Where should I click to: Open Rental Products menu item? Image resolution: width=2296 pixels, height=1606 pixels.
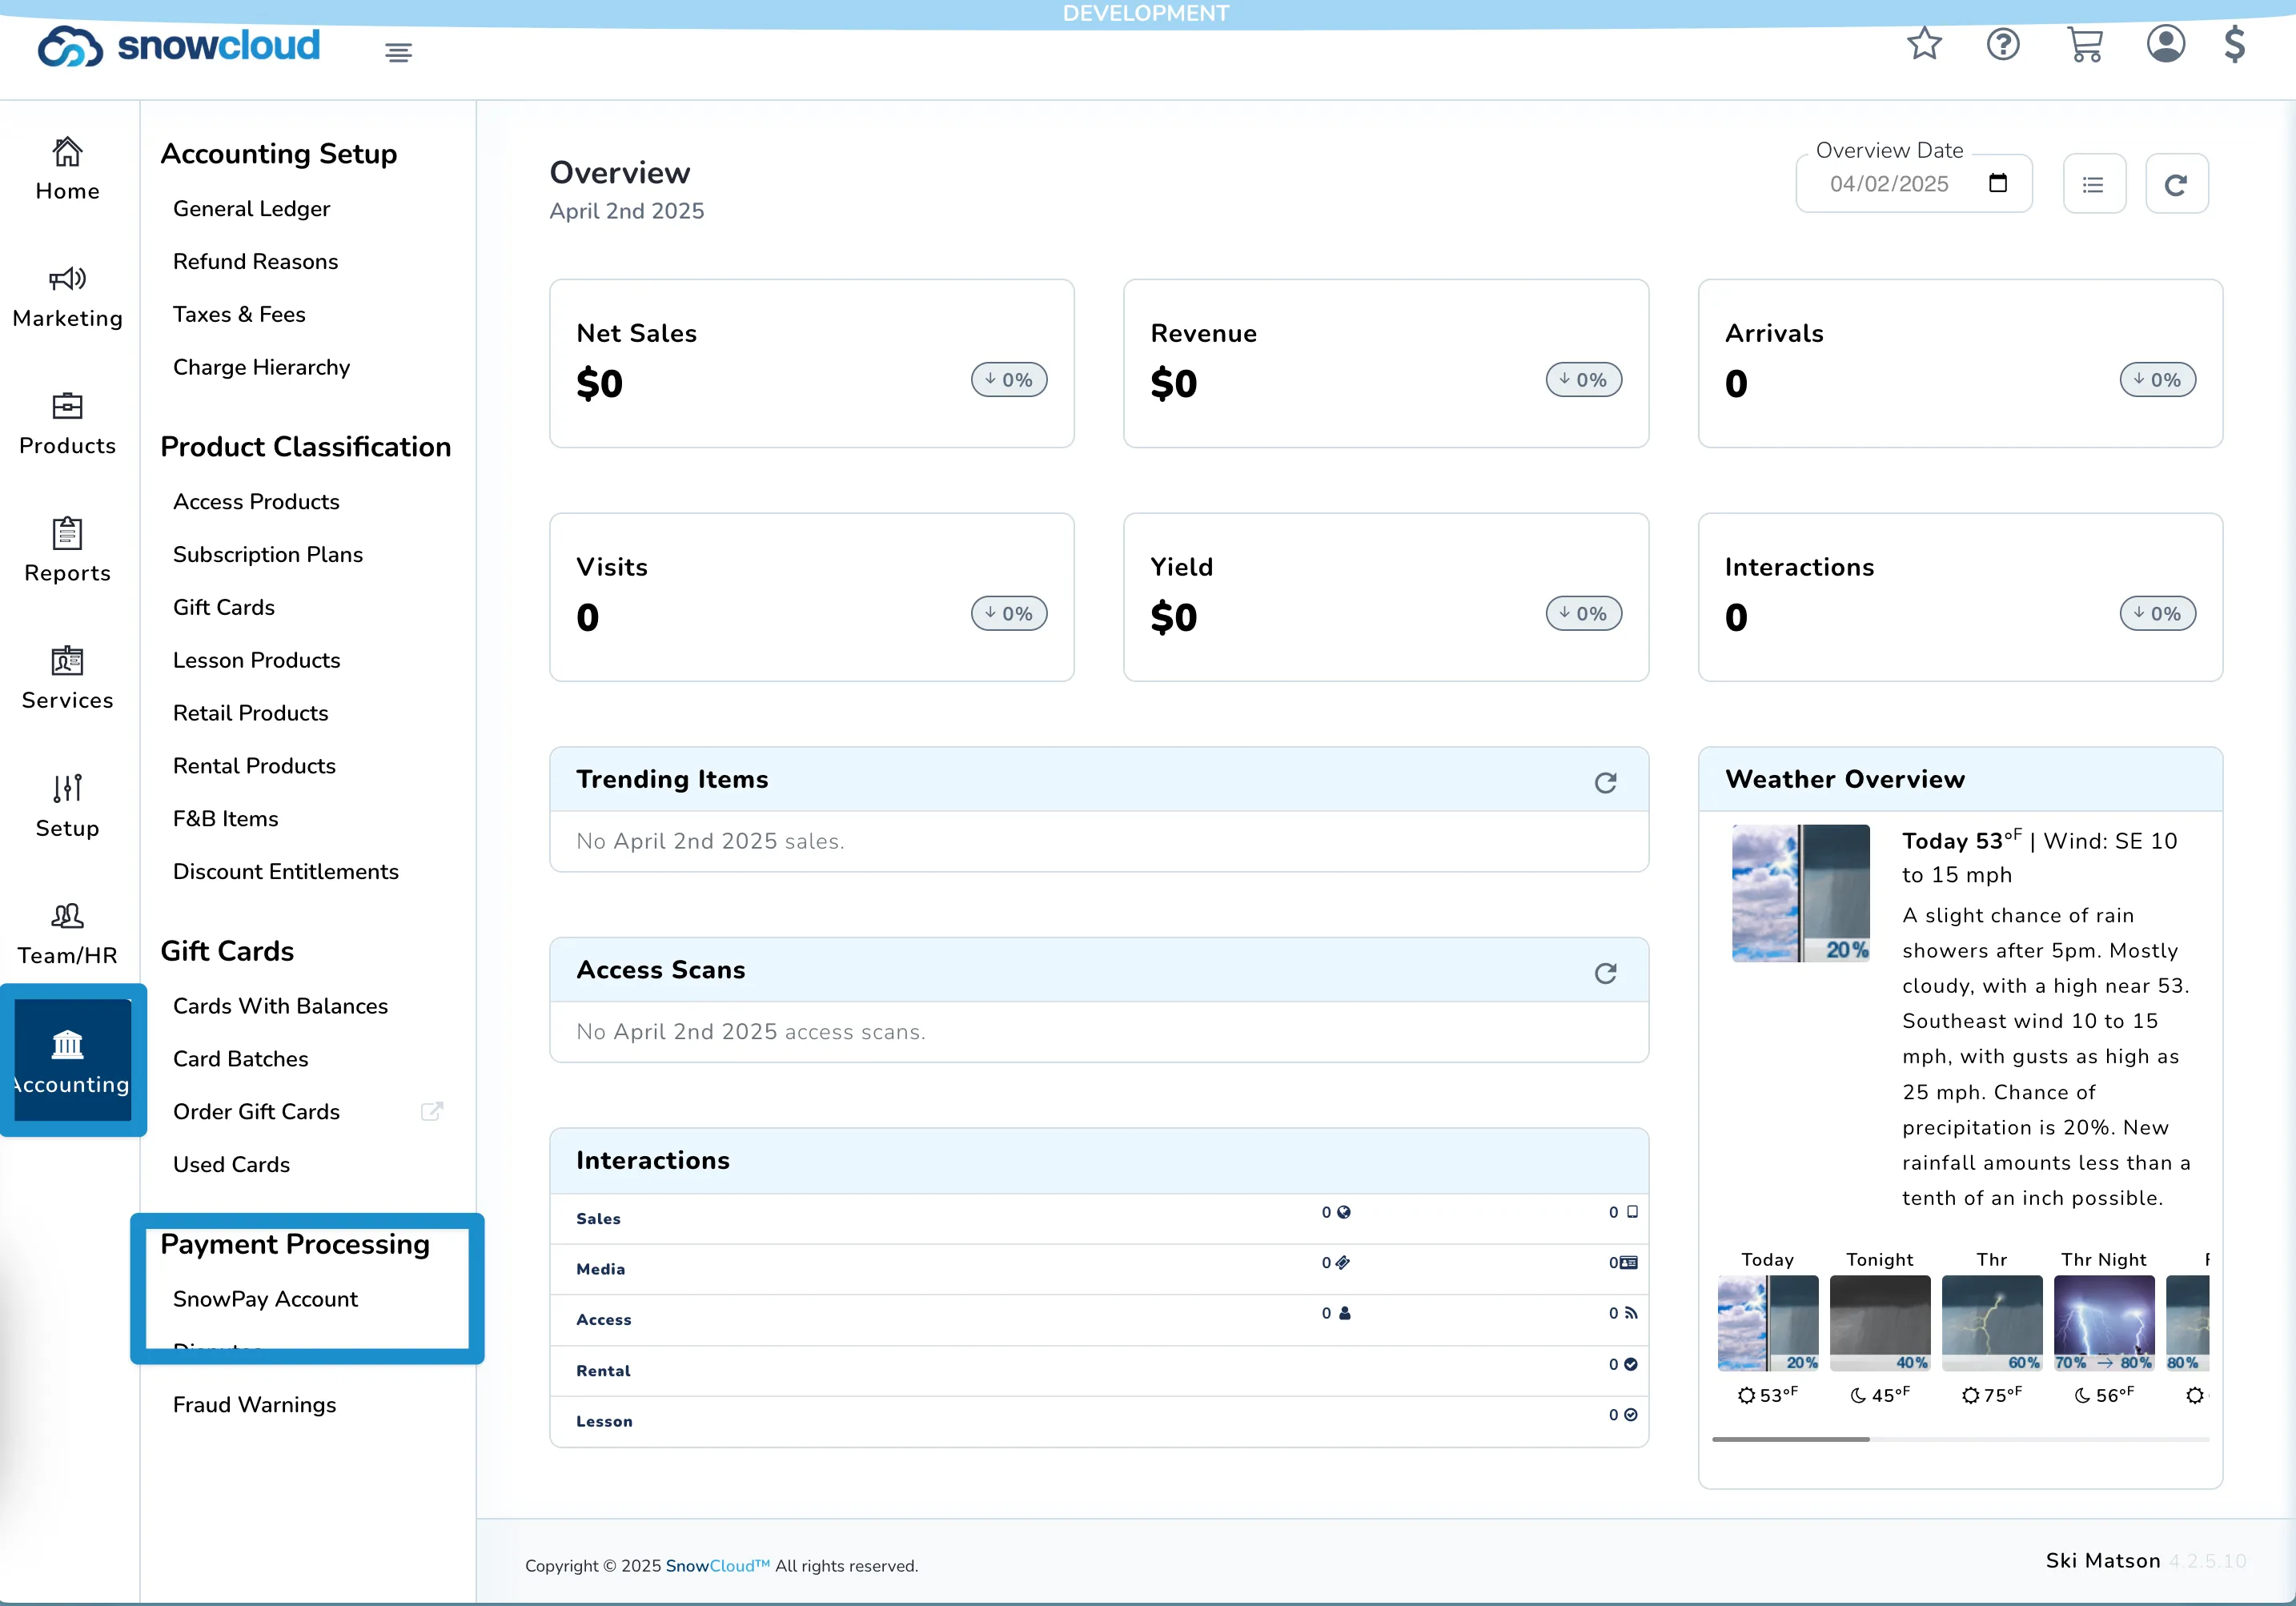point(254,767)
